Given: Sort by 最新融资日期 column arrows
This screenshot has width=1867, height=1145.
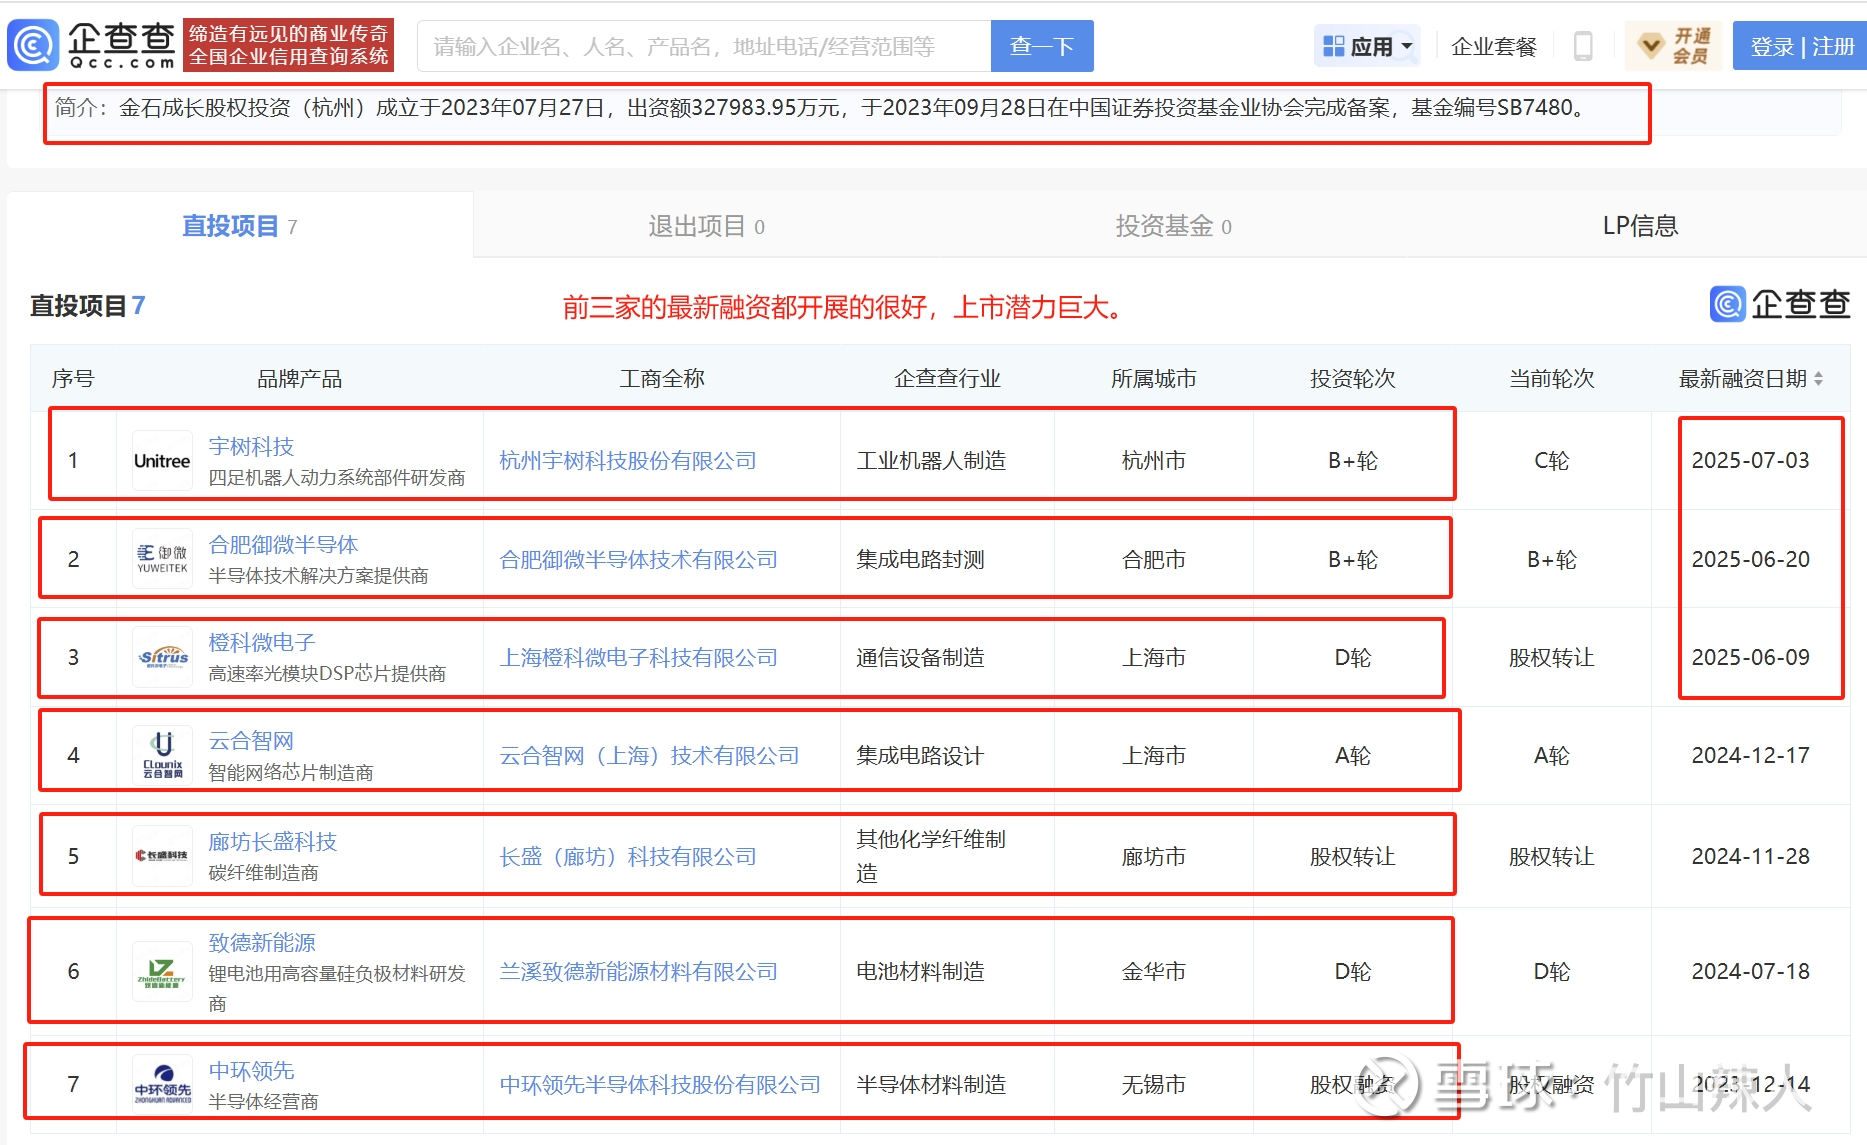Looking at the screenshot, I should (x=1818, y=379).
